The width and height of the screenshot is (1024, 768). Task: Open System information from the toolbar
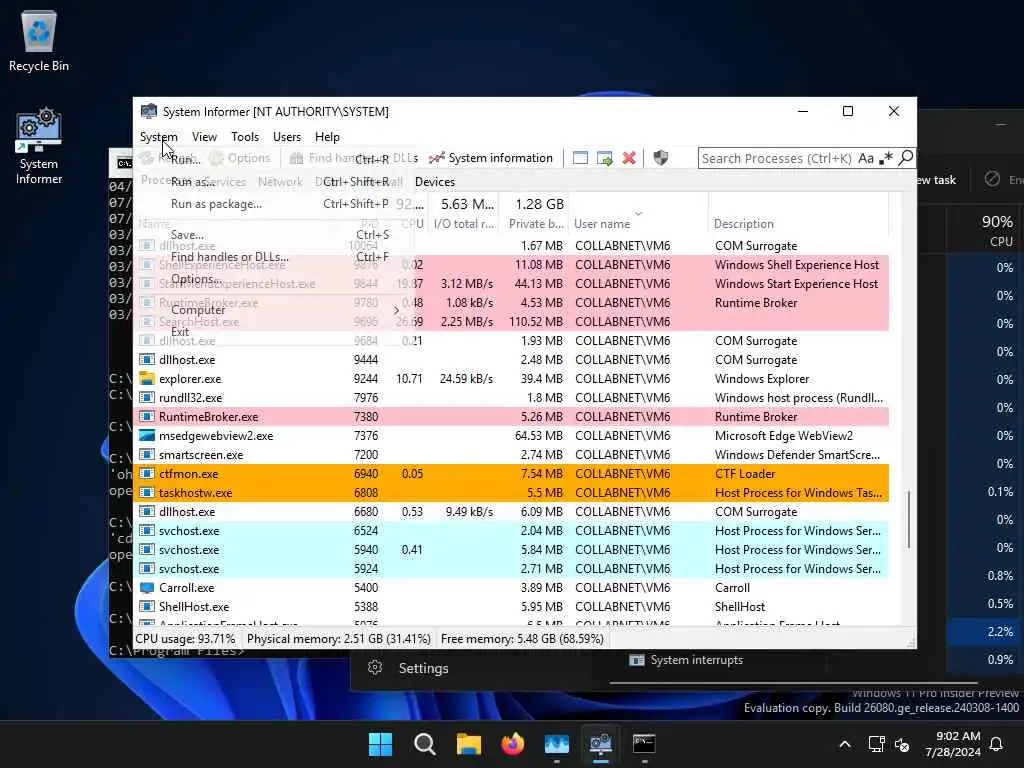point(491,158)
